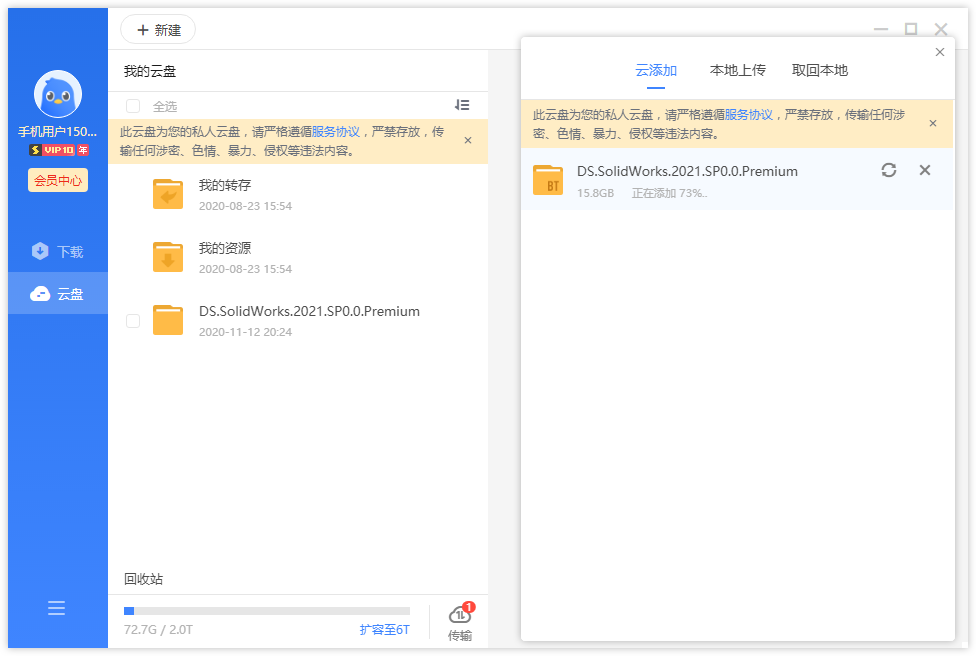Toggle the 全选 select-all checkbox
The width and height of the screenshot is (976, 656).
133,106
